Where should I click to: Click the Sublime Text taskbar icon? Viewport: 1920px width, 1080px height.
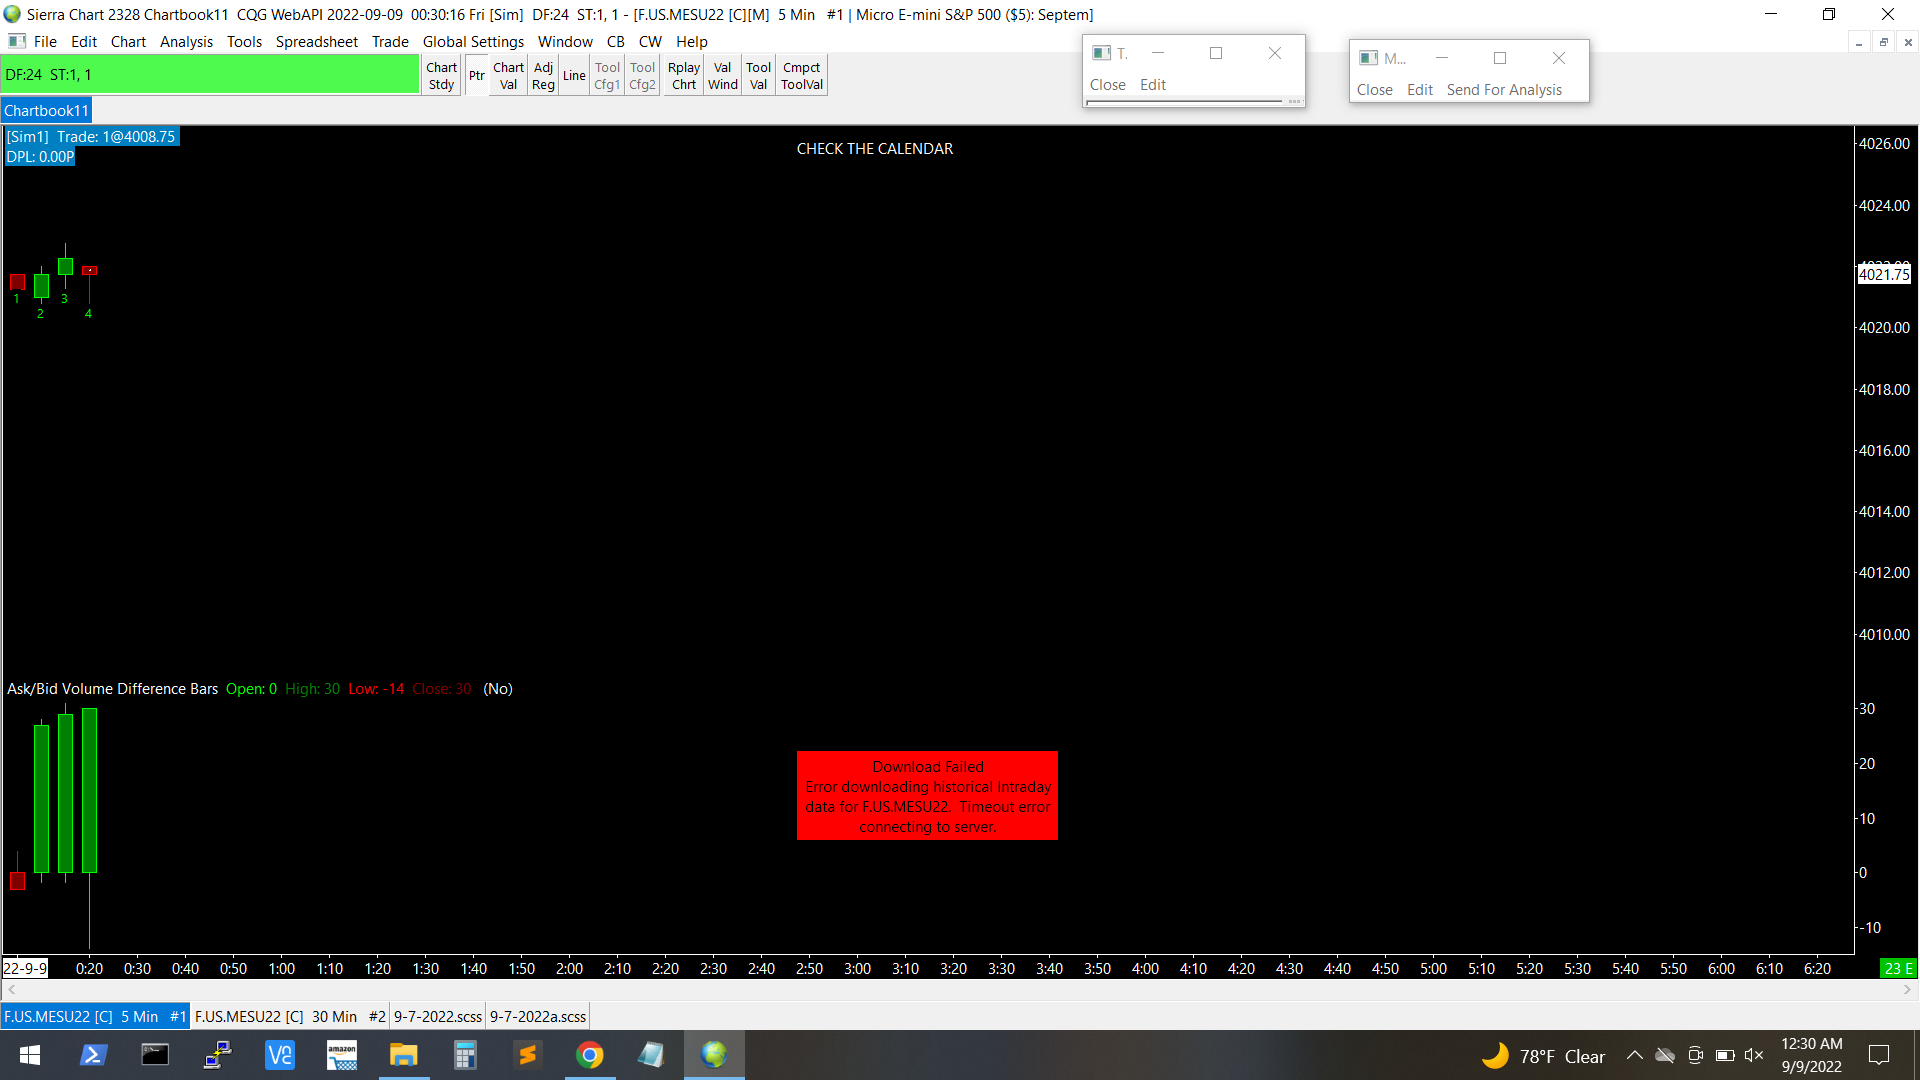(528, 1055)
